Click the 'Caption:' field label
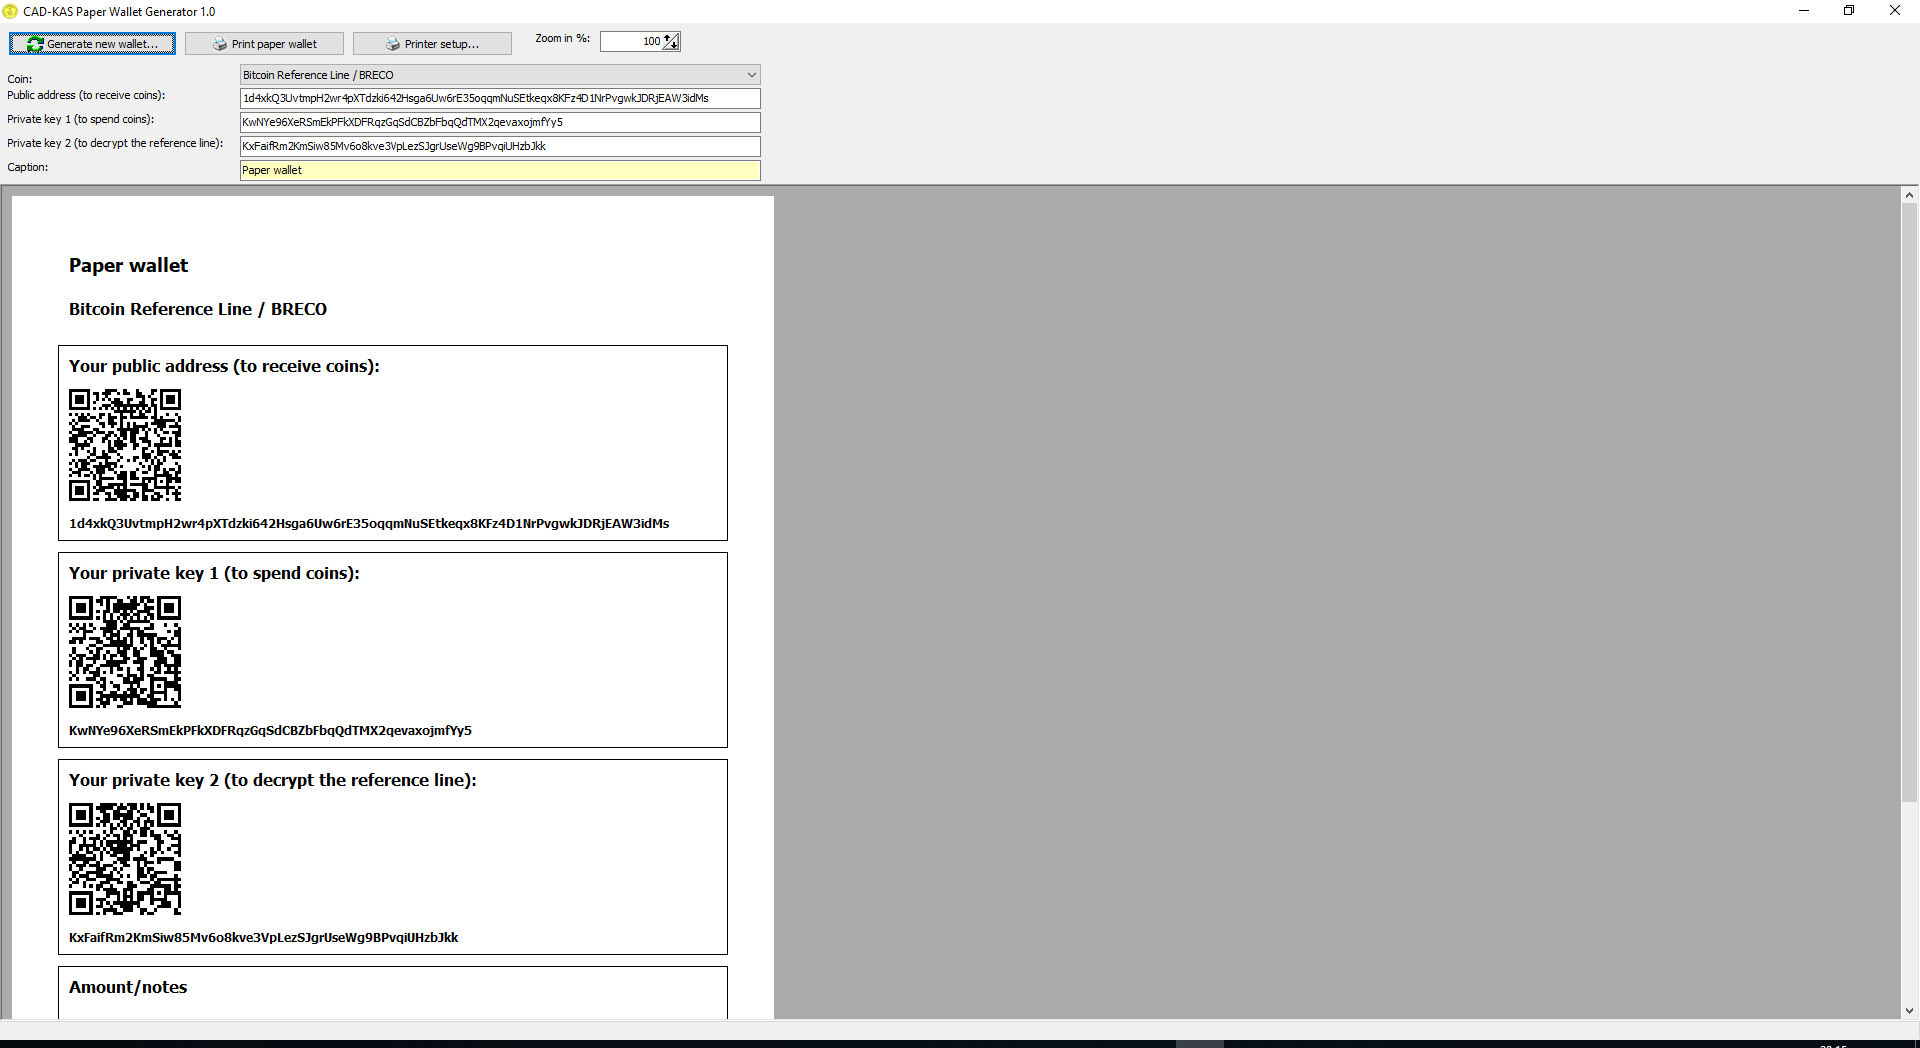This screenshot has height=1048, width=1920. (x=28, y=167)
